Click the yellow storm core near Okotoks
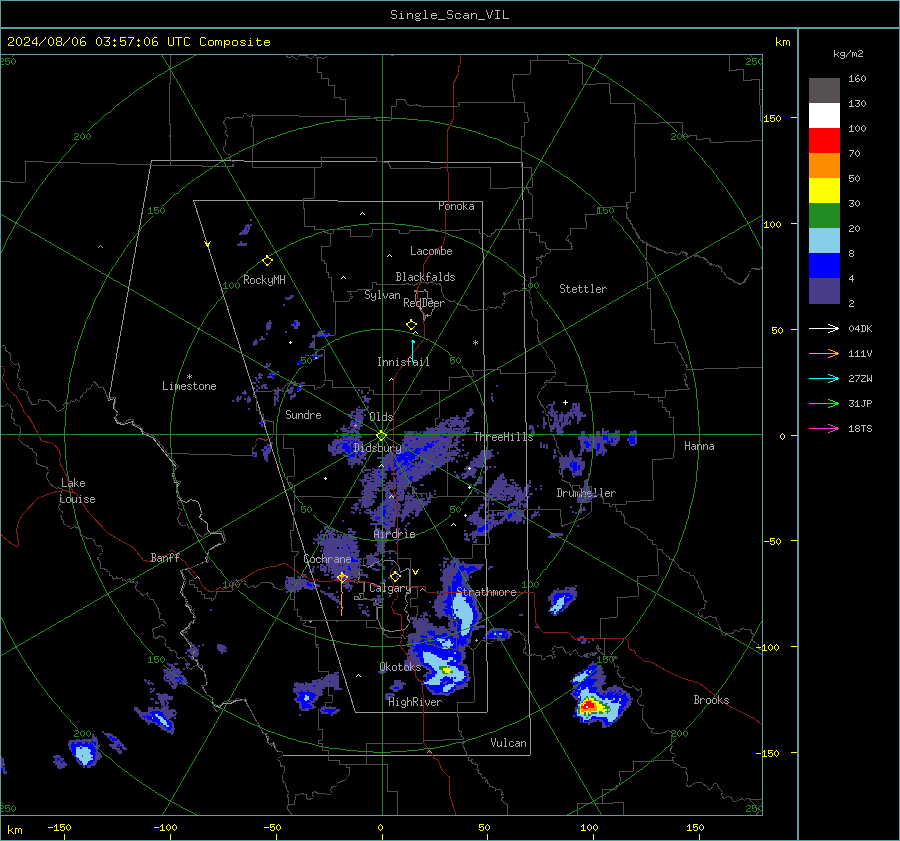 tap(446, 669)
